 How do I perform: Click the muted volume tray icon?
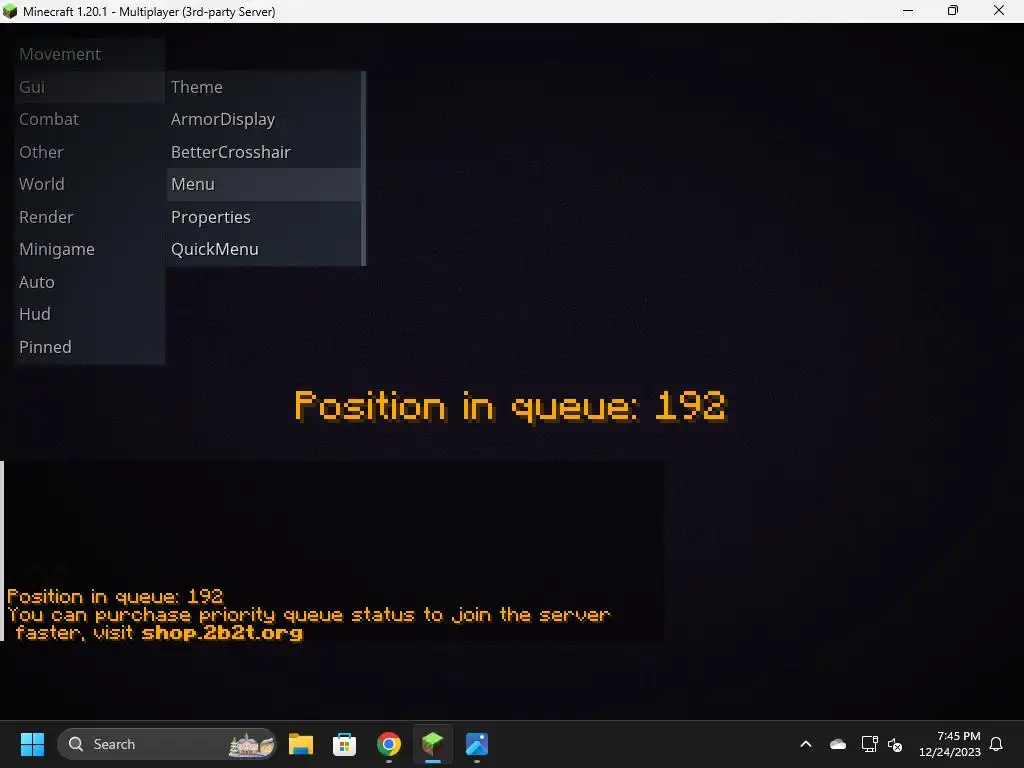coord(895,744)
